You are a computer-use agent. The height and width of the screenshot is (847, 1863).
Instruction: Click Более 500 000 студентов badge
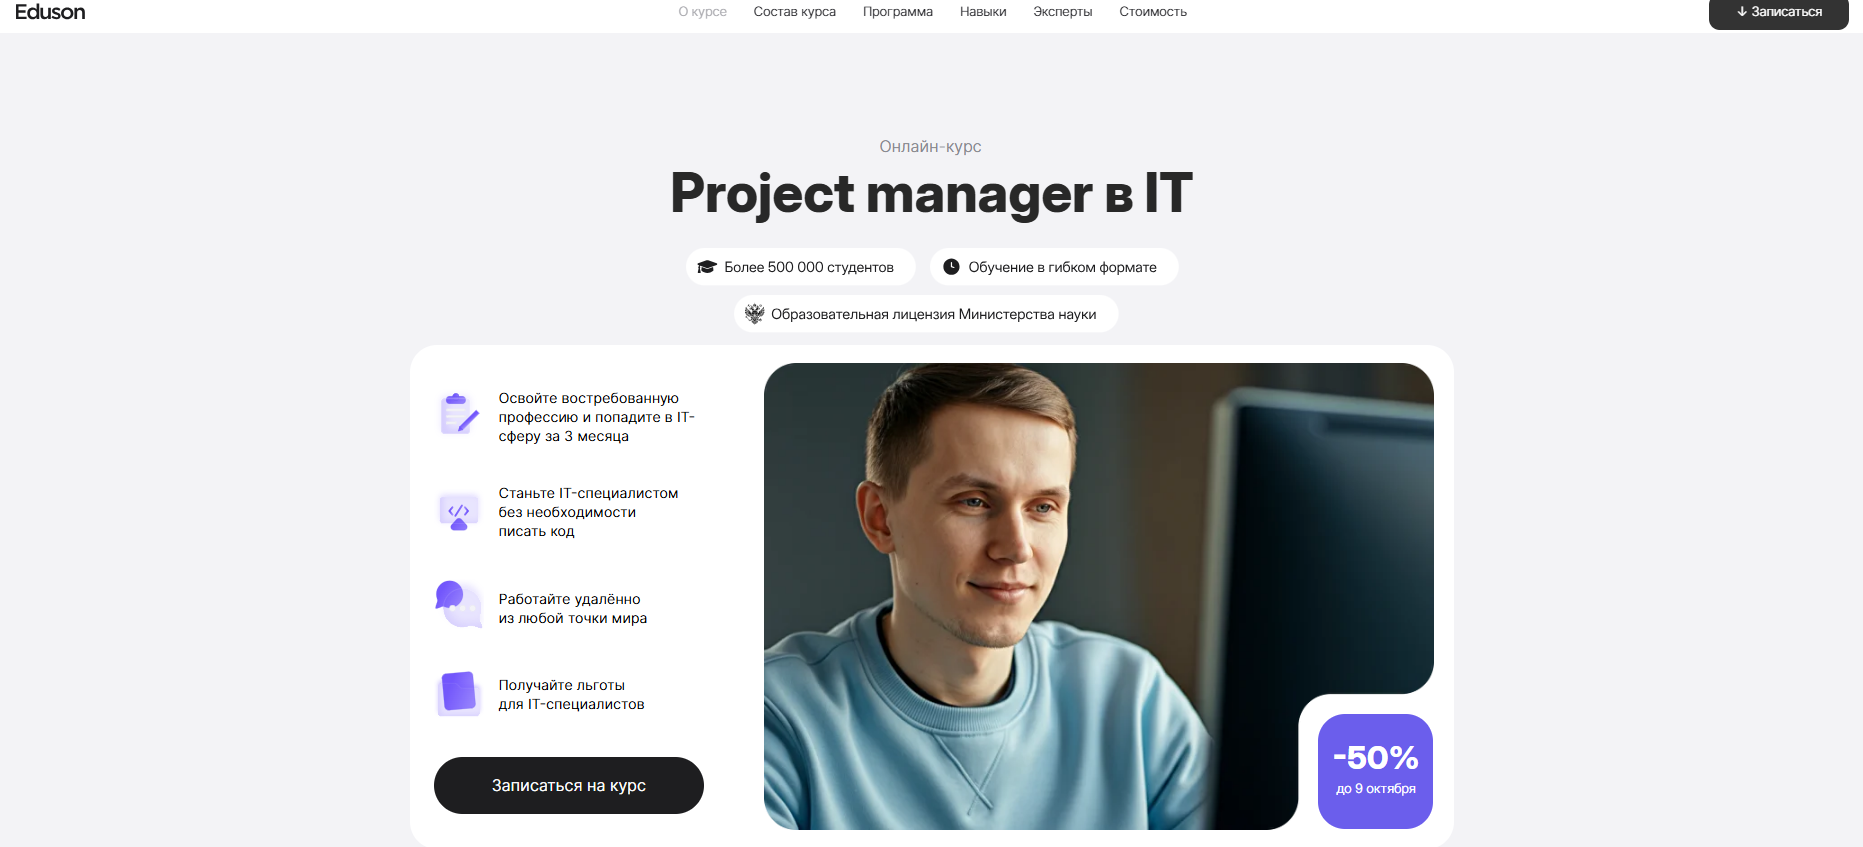pos(801,267)
